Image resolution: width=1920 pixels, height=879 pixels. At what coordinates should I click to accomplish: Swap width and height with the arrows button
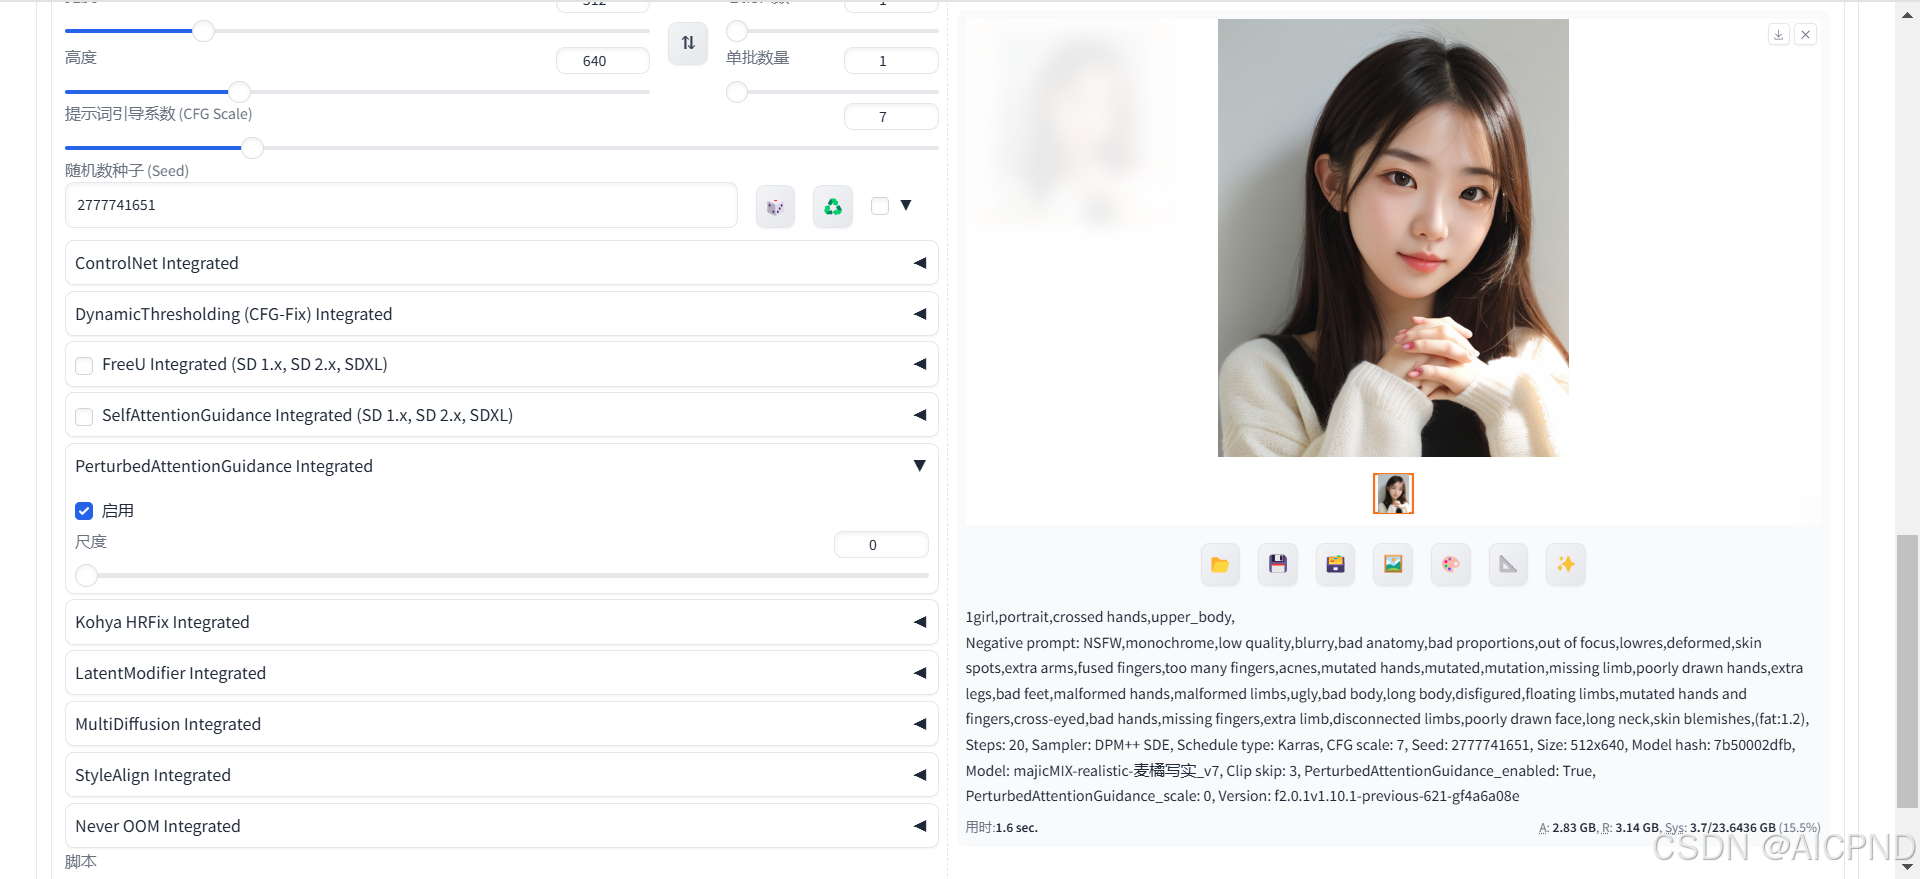pyautogui.click(x=688, y=43)
